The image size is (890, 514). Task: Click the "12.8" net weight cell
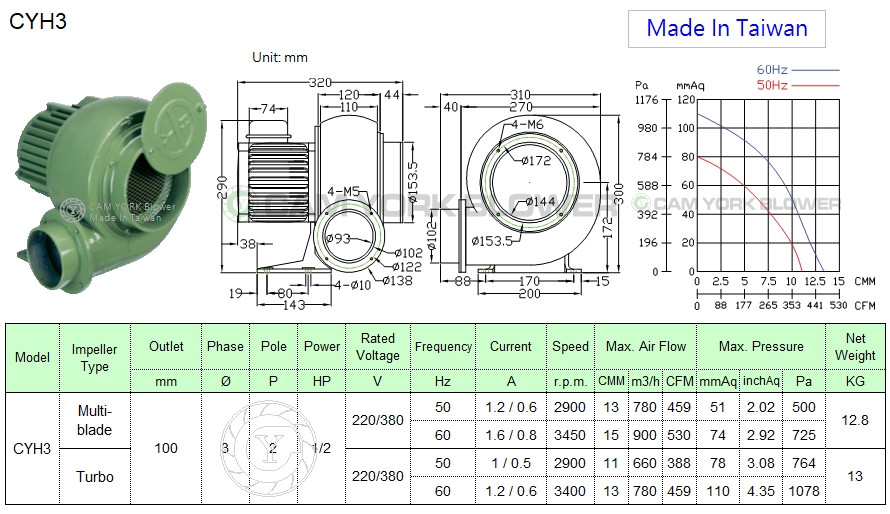855,420
